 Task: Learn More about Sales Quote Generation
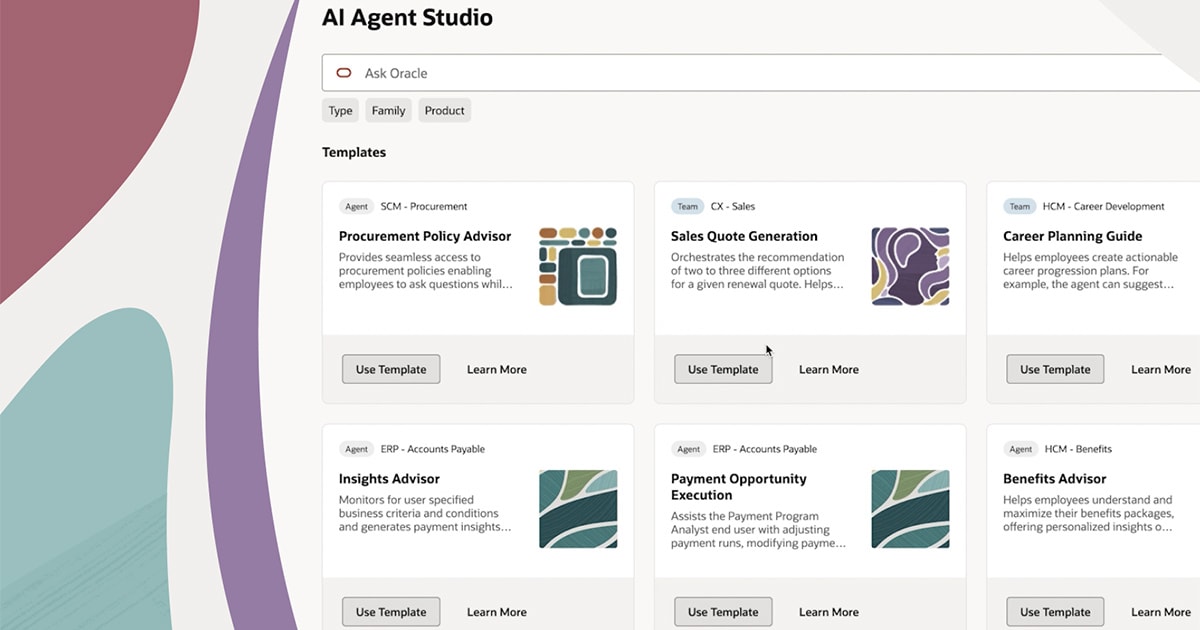829,369
